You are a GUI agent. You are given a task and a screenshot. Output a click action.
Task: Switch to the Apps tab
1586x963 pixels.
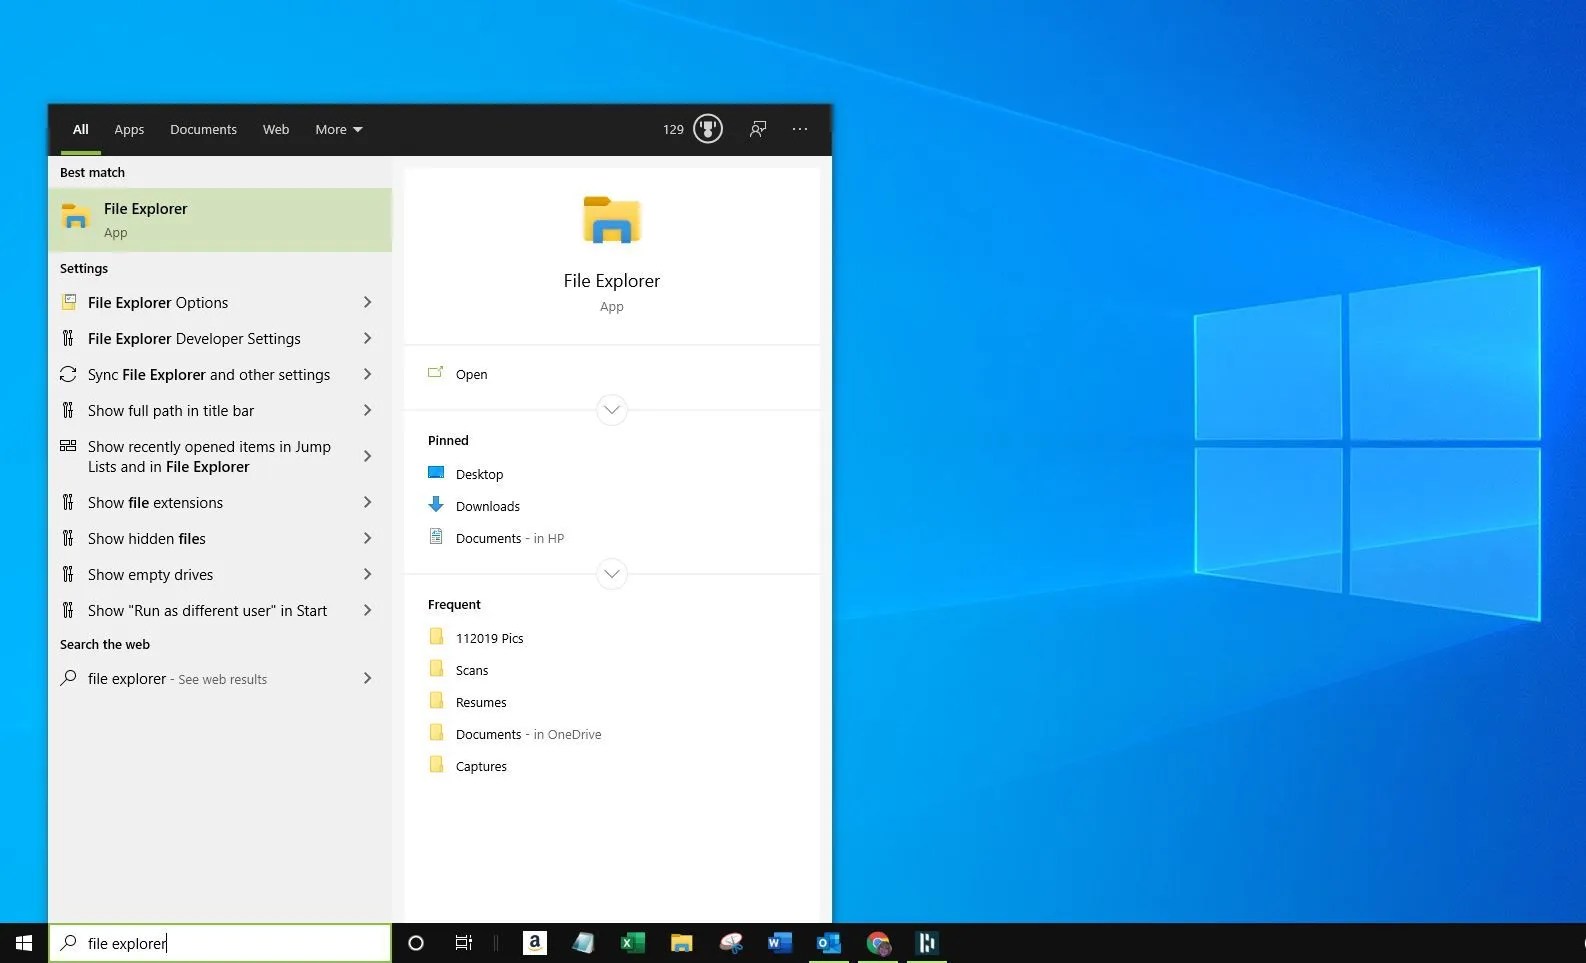[129, 129]
